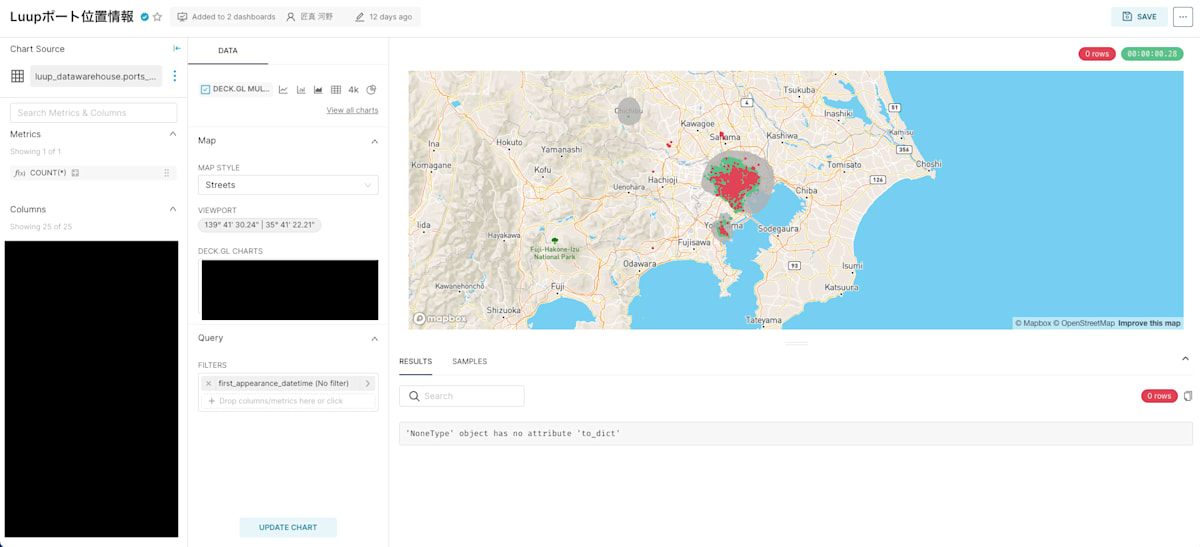1200x547 pixels.
Task: Click the OpenStreetMap attribution link
Action: (1084, 323)
